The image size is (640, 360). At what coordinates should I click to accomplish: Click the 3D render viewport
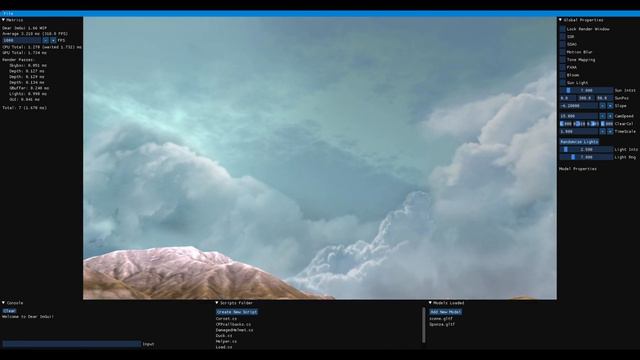tap(320, 158)
